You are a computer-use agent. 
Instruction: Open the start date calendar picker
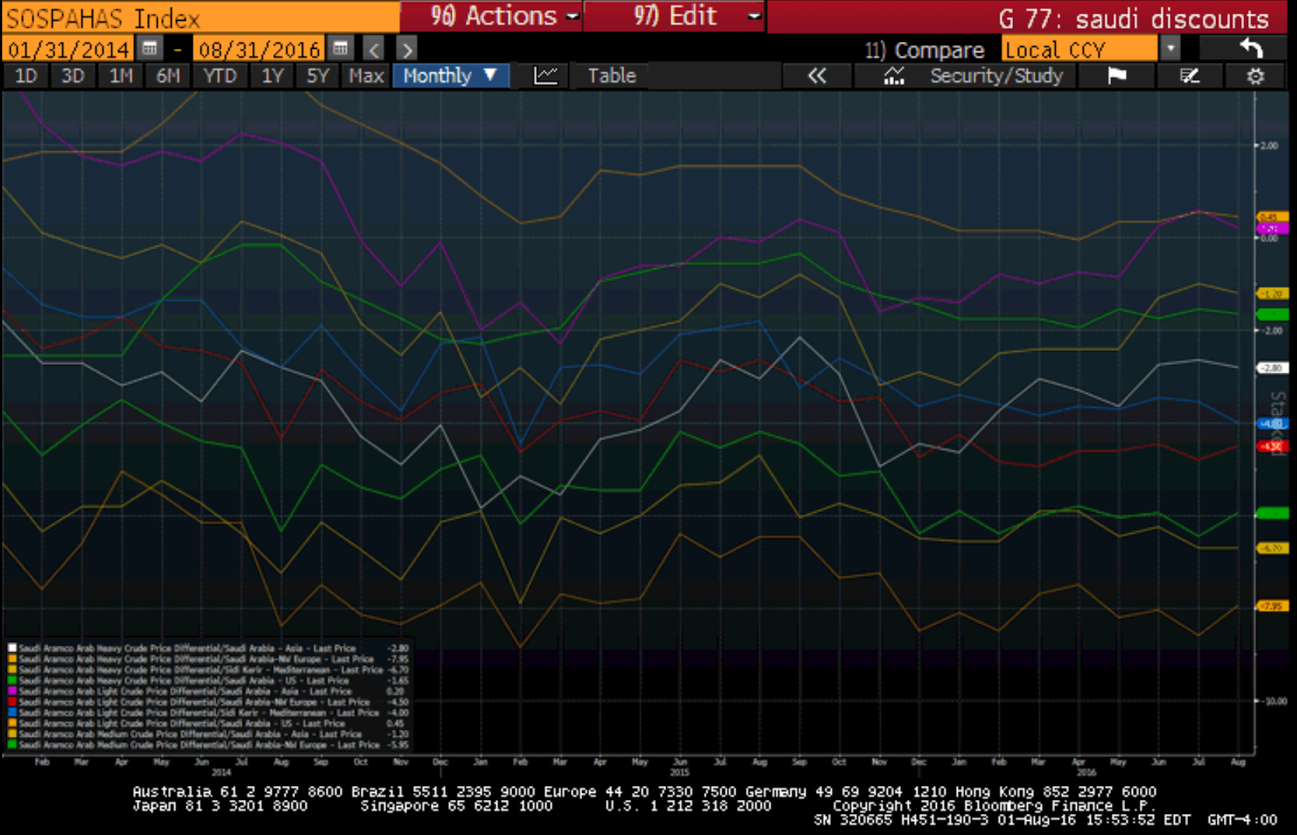tap(150, 48)
